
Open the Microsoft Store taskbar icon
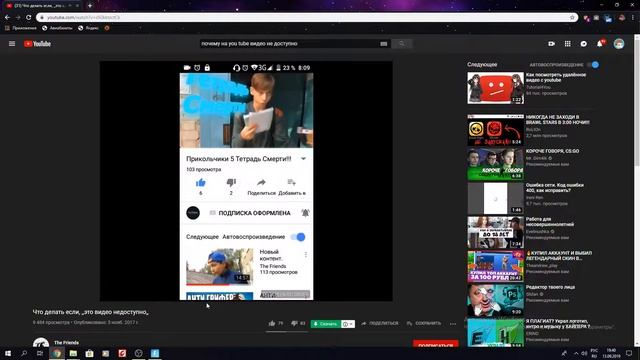89,353
